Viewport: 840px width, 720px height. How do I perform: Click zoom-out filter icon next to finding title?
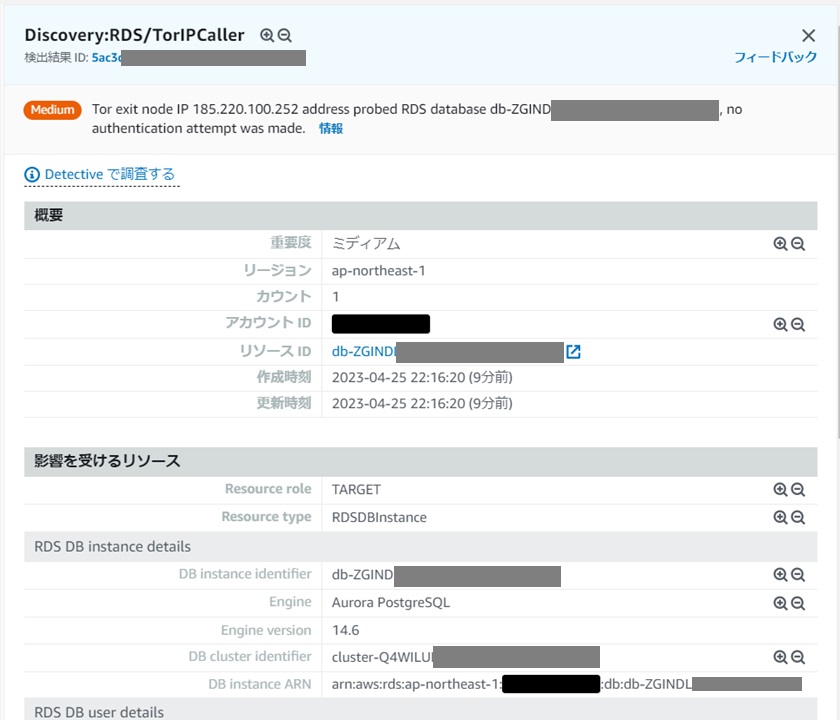[284, 35]
